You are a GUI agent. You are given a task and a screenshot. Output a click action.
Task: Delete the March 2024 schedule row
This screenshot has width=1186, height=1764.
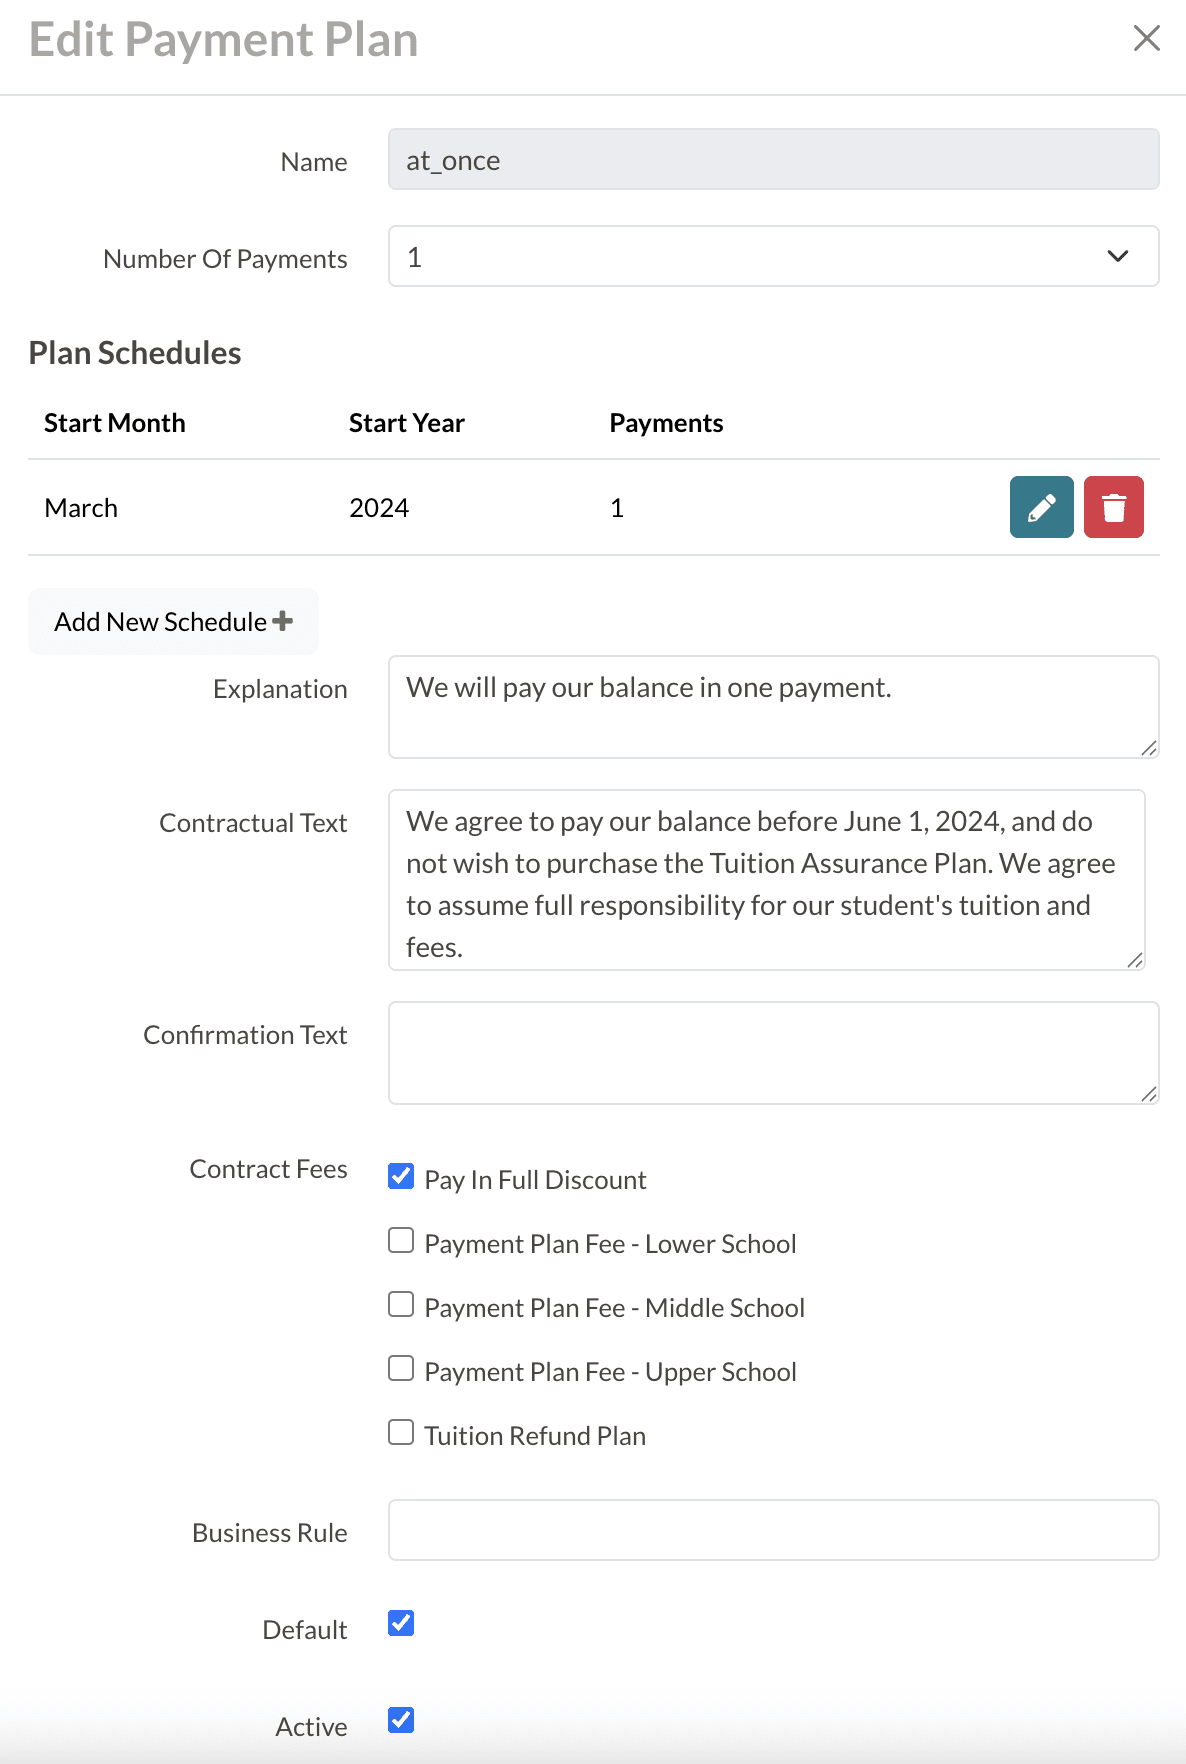[x=1114, y=508]
